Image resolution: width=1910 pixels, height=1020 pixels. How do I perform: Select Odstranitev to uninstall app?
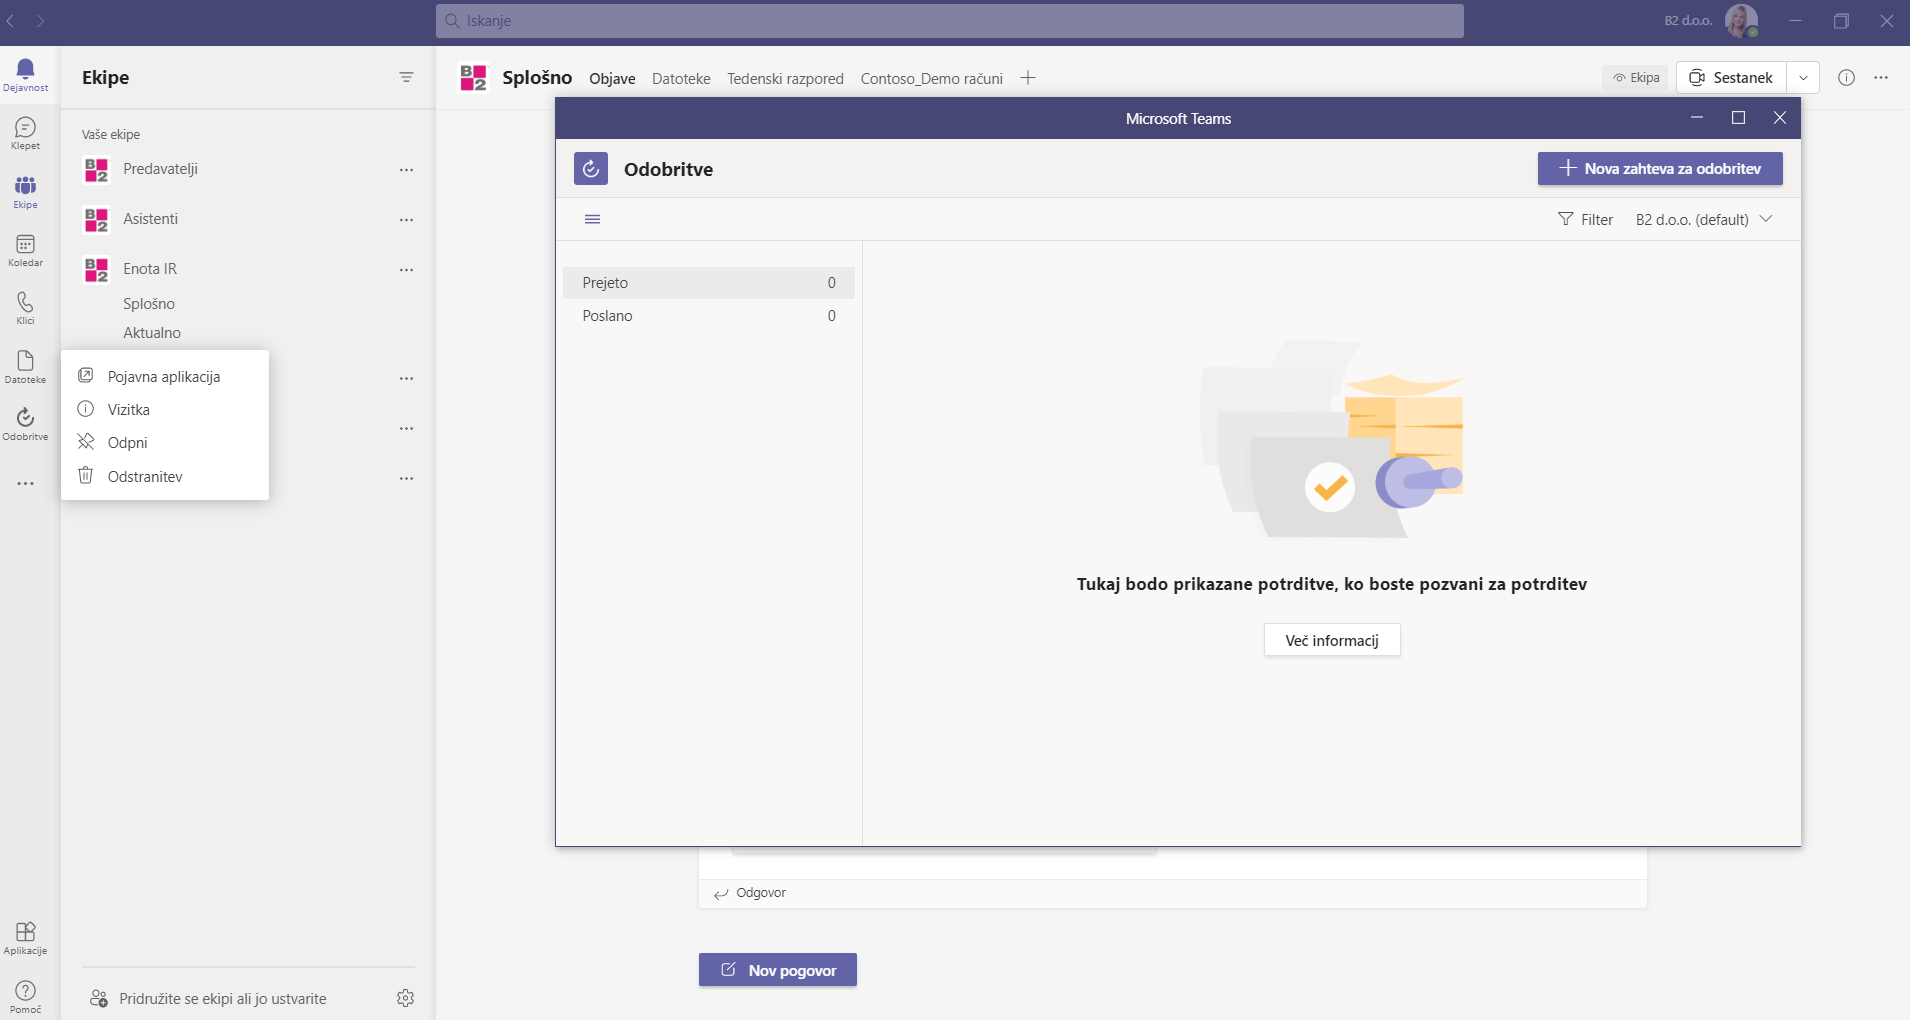(x=165, y=476)
